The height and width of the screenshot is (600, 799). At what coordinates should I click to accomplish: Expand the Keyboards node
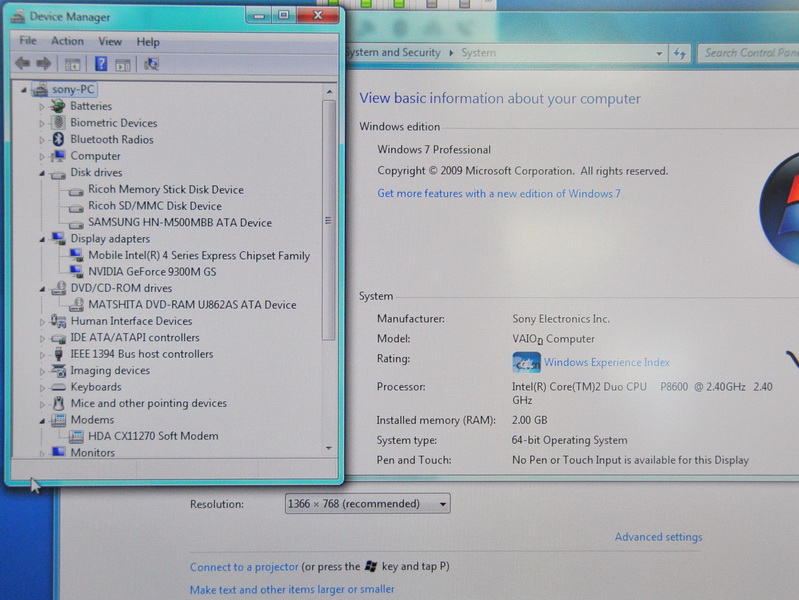pyautogui.click(x=42, y=387)
